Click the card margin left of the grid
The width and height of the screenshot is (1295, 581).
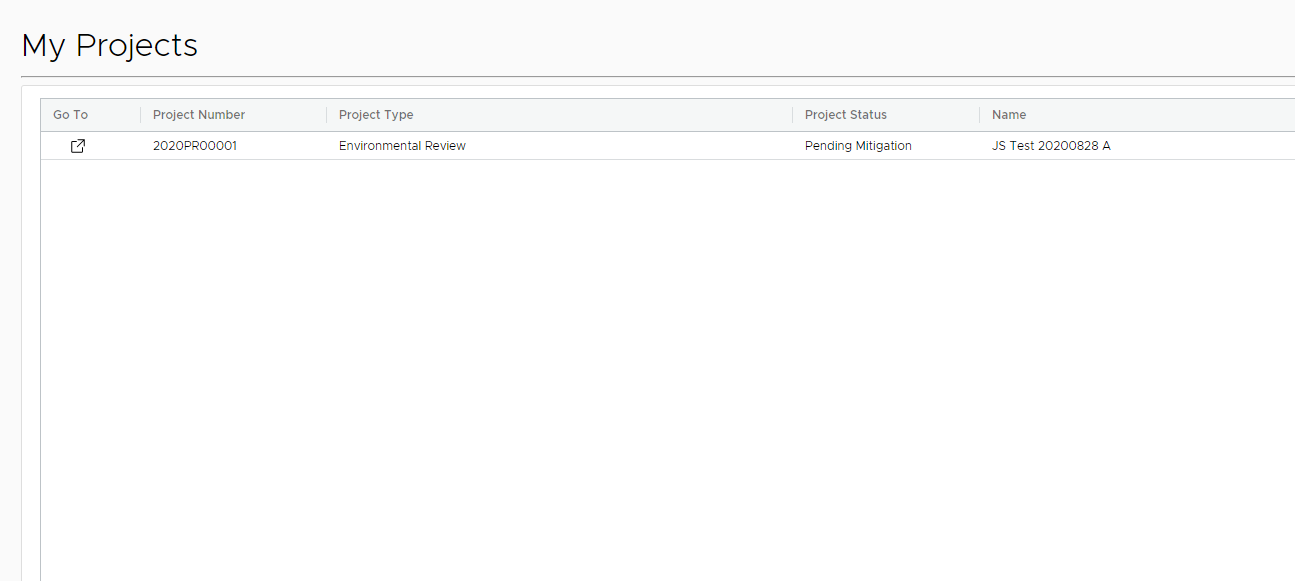point(31,350)
